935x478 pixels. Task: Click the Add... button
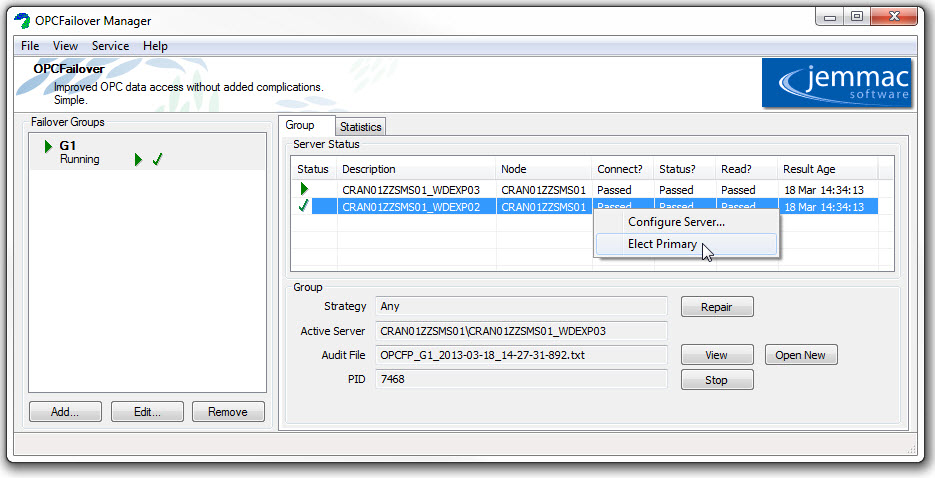click(65, 412)
